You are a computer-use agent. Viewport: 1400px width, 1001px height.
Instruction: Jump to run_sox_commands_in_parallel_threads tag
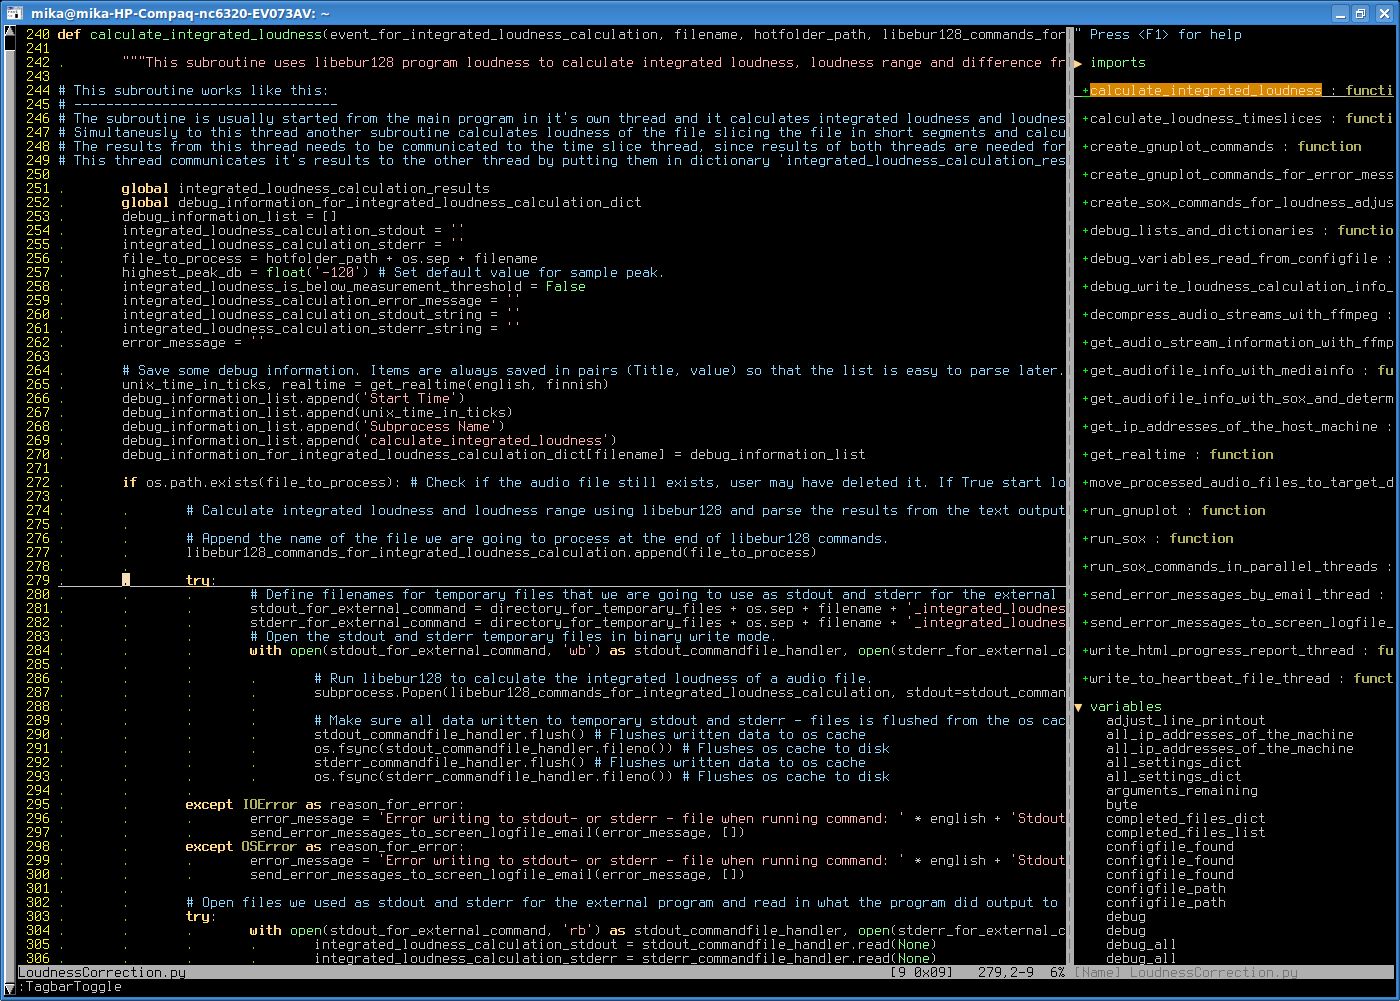click(x=1234, y=567)
